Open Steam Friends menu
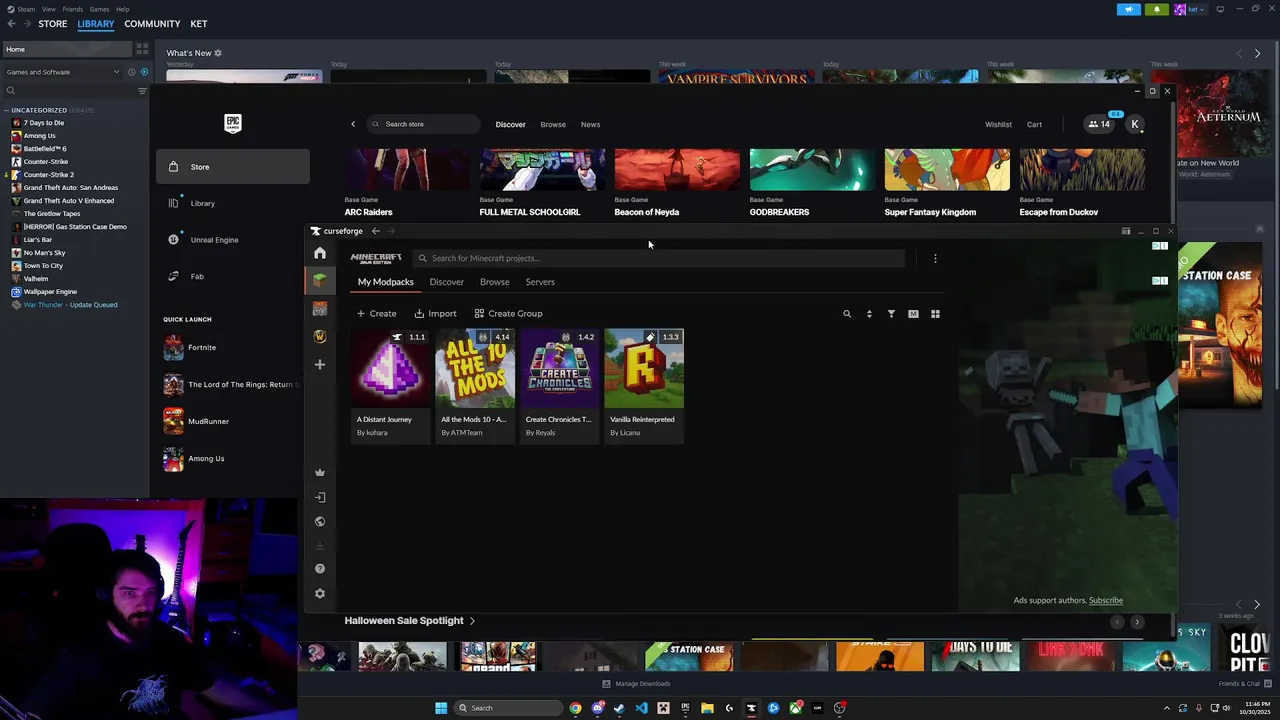Image resolution: width=1280 pixels, height=720 pixels. tap(73, 9)
